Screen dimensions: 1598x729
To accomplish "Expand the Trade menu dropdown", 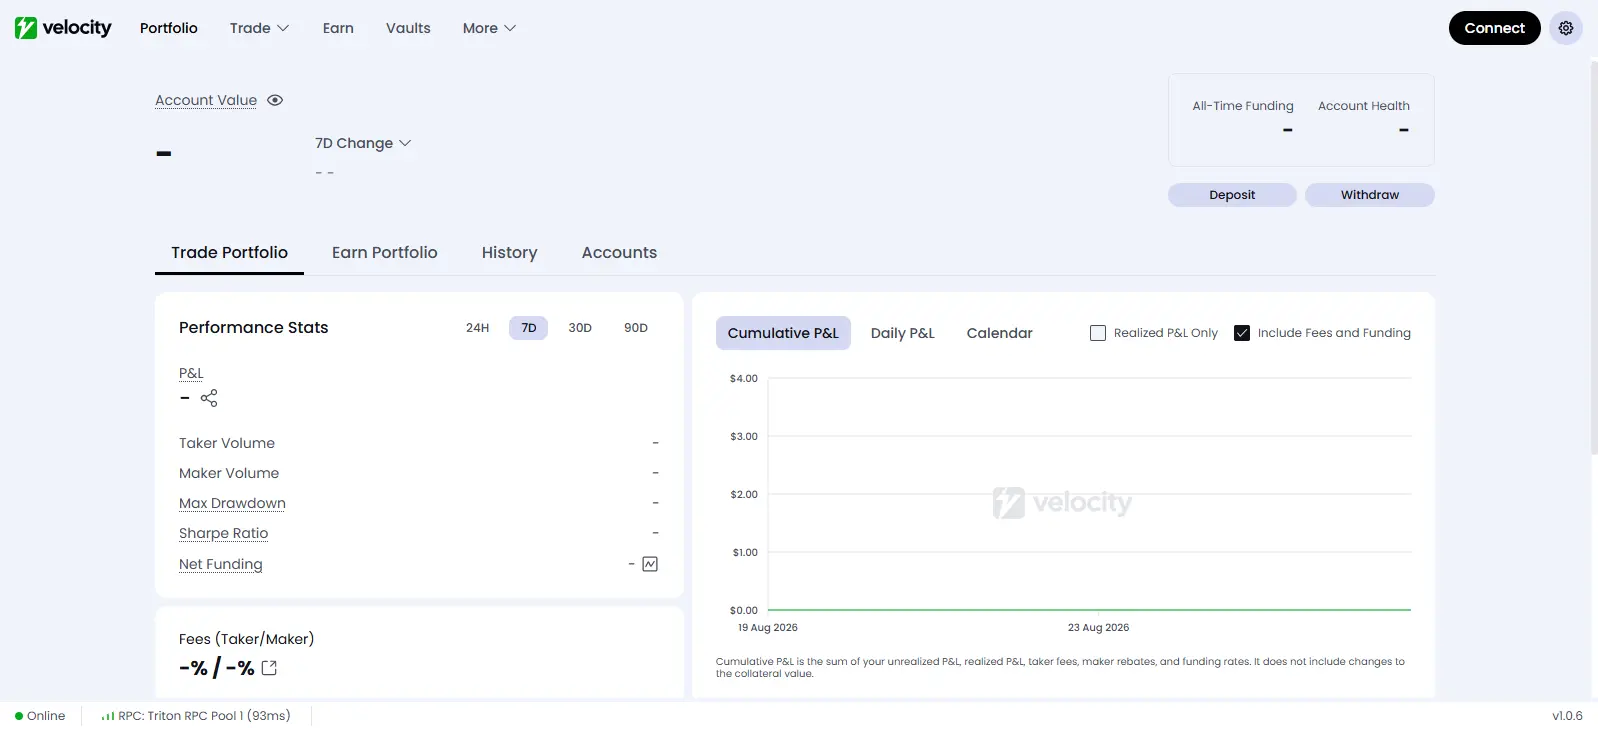I will 260,28.
